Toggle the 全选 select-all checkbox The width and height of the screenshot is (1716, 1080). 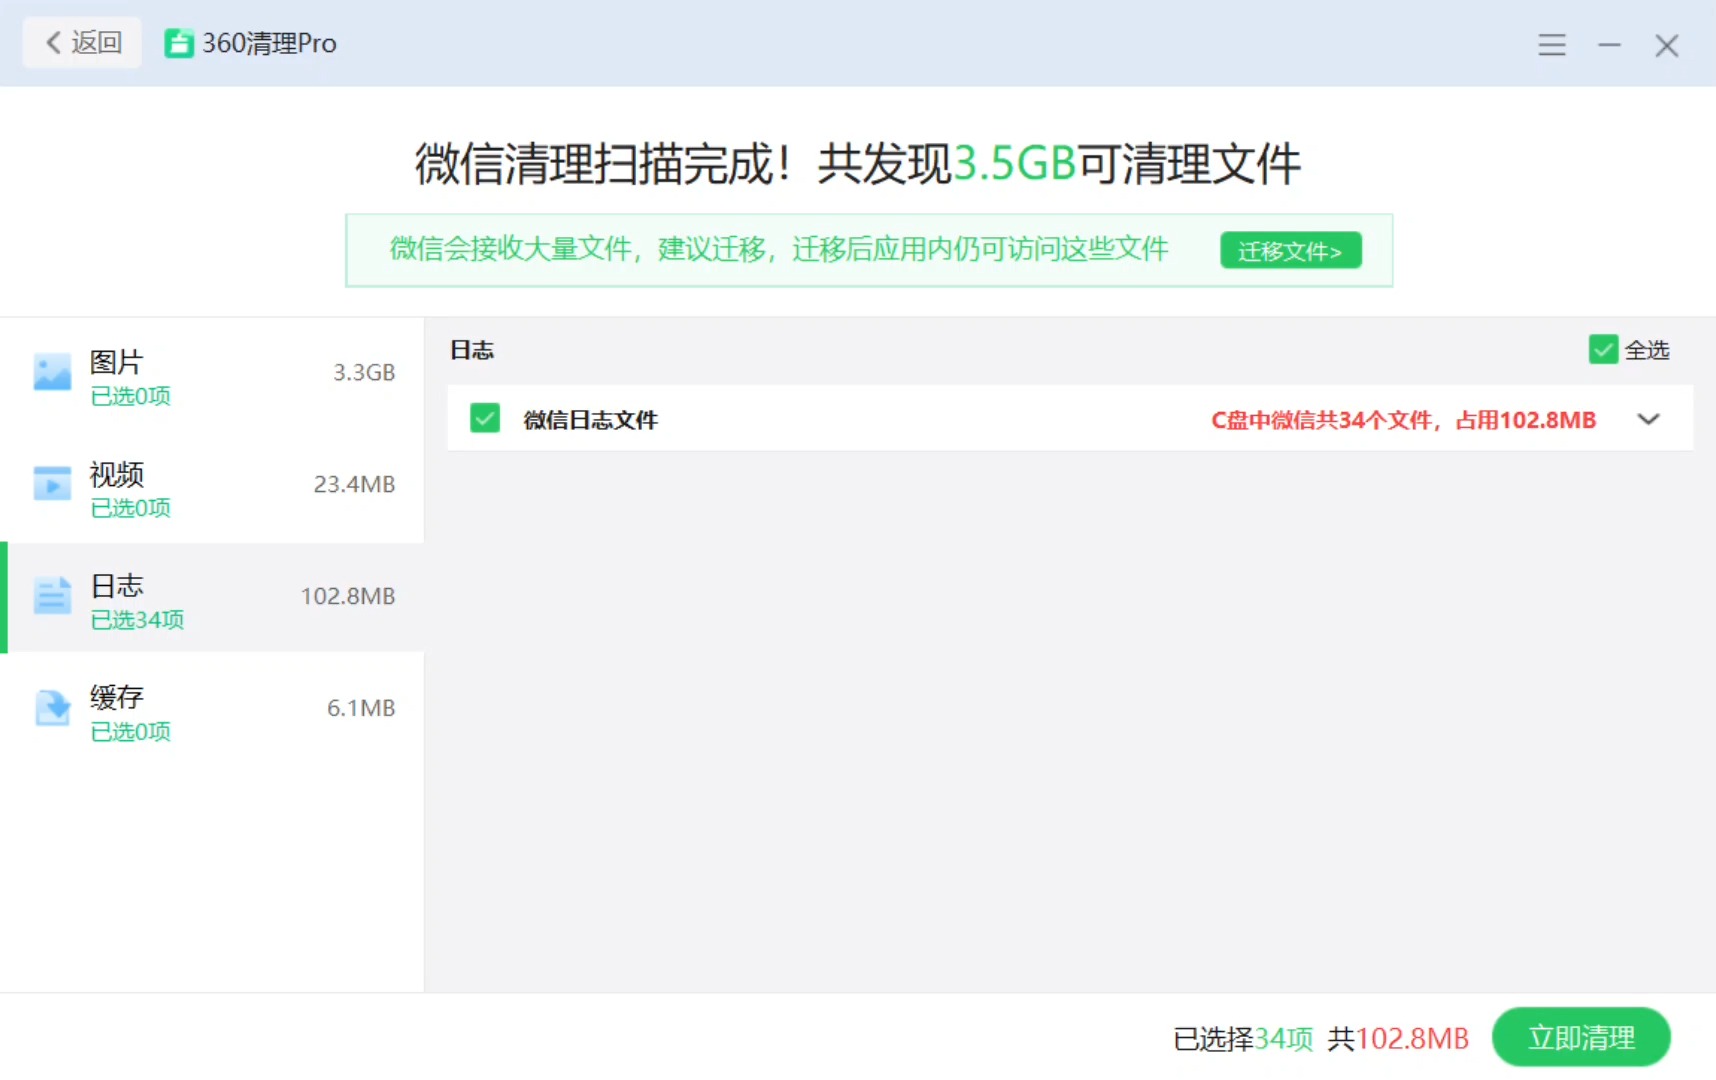coord(1603,350)
